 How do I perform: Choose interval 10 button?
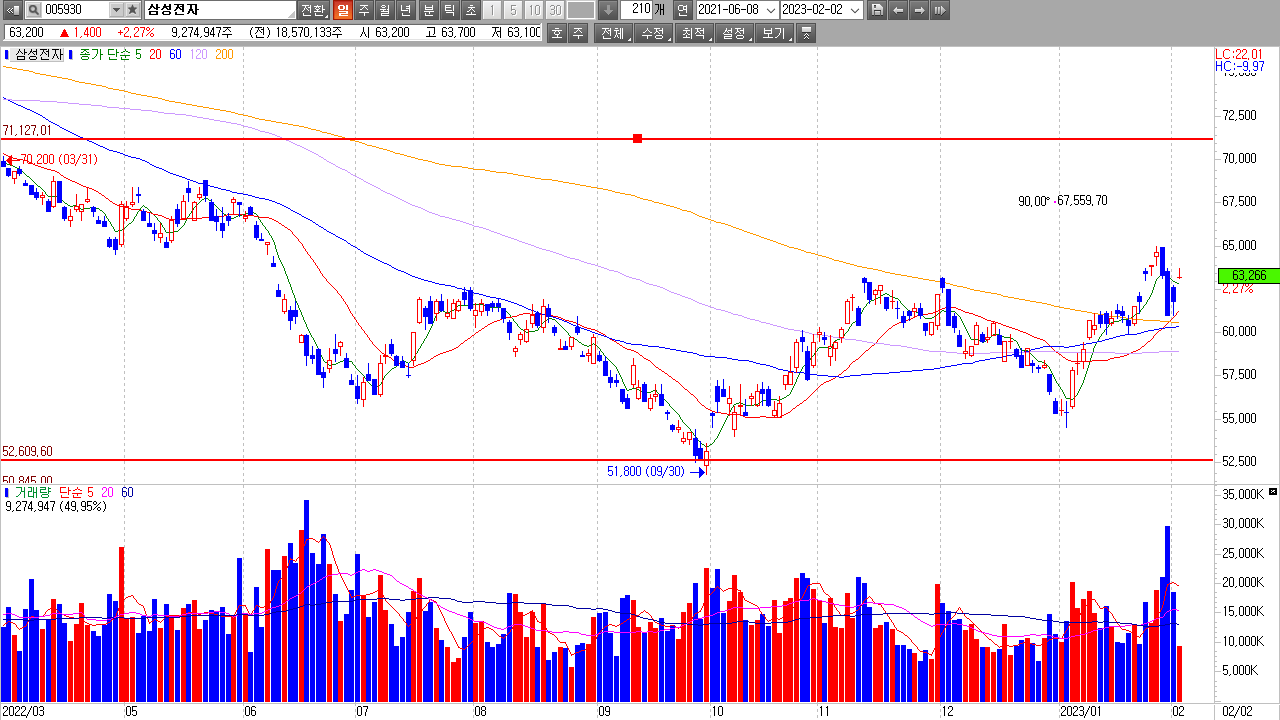[533, 10]
